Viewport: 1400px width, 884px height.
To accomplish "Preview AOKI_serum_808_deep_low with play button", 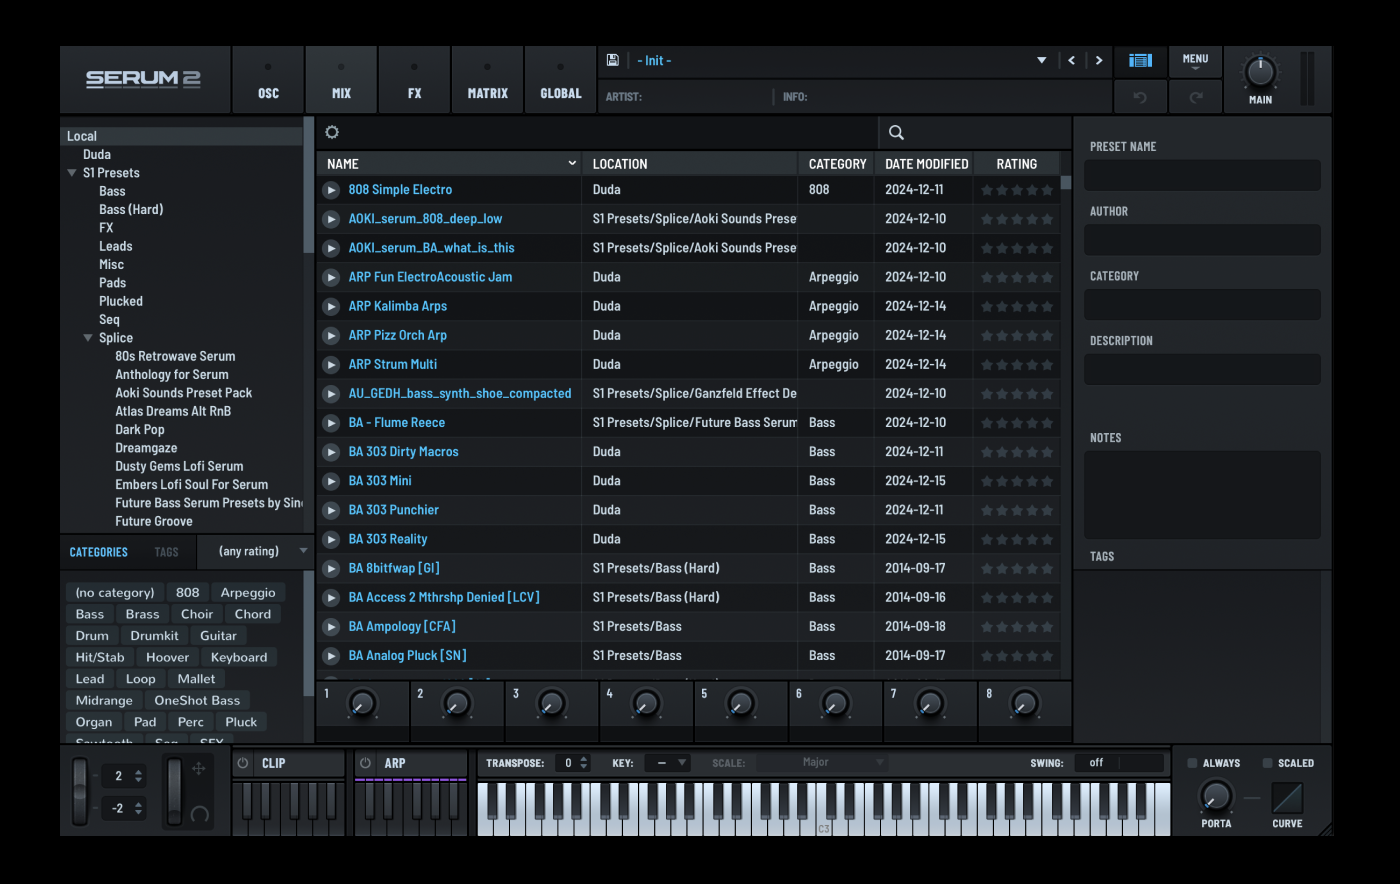I will click(331, 219).
